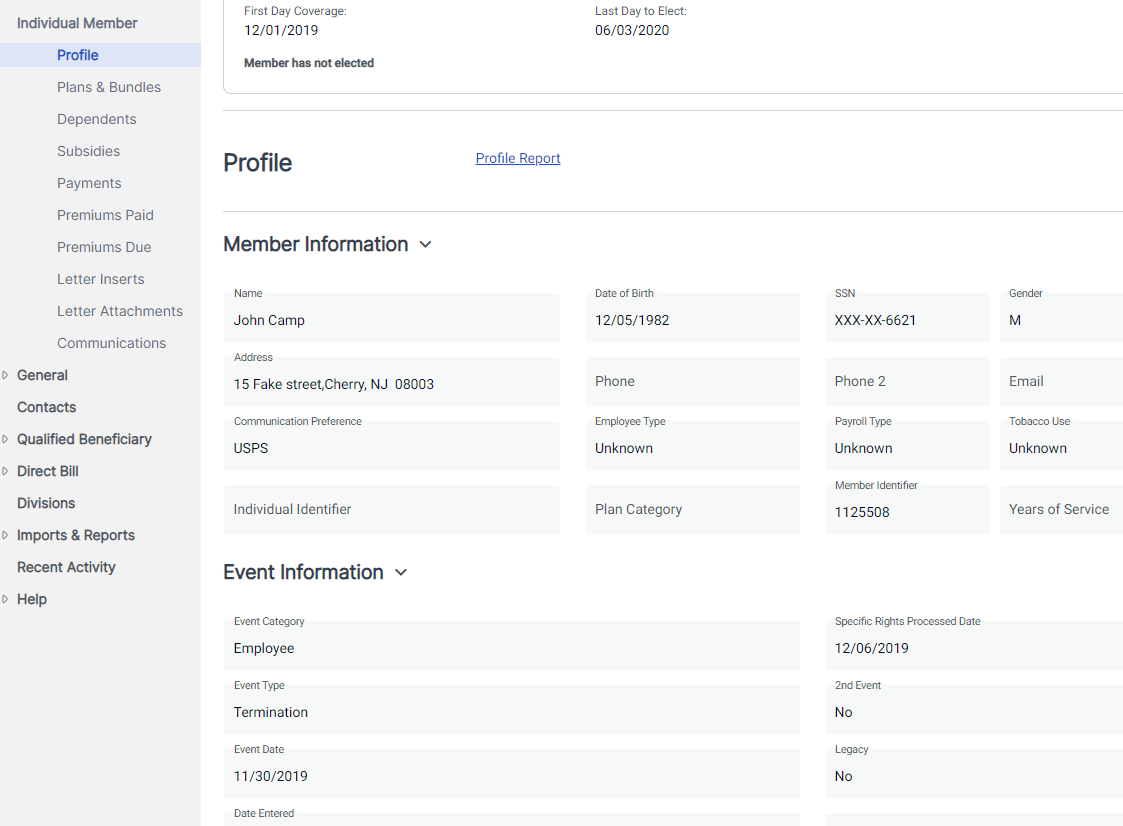Click the Imports & Reports label

coord(76,535)
